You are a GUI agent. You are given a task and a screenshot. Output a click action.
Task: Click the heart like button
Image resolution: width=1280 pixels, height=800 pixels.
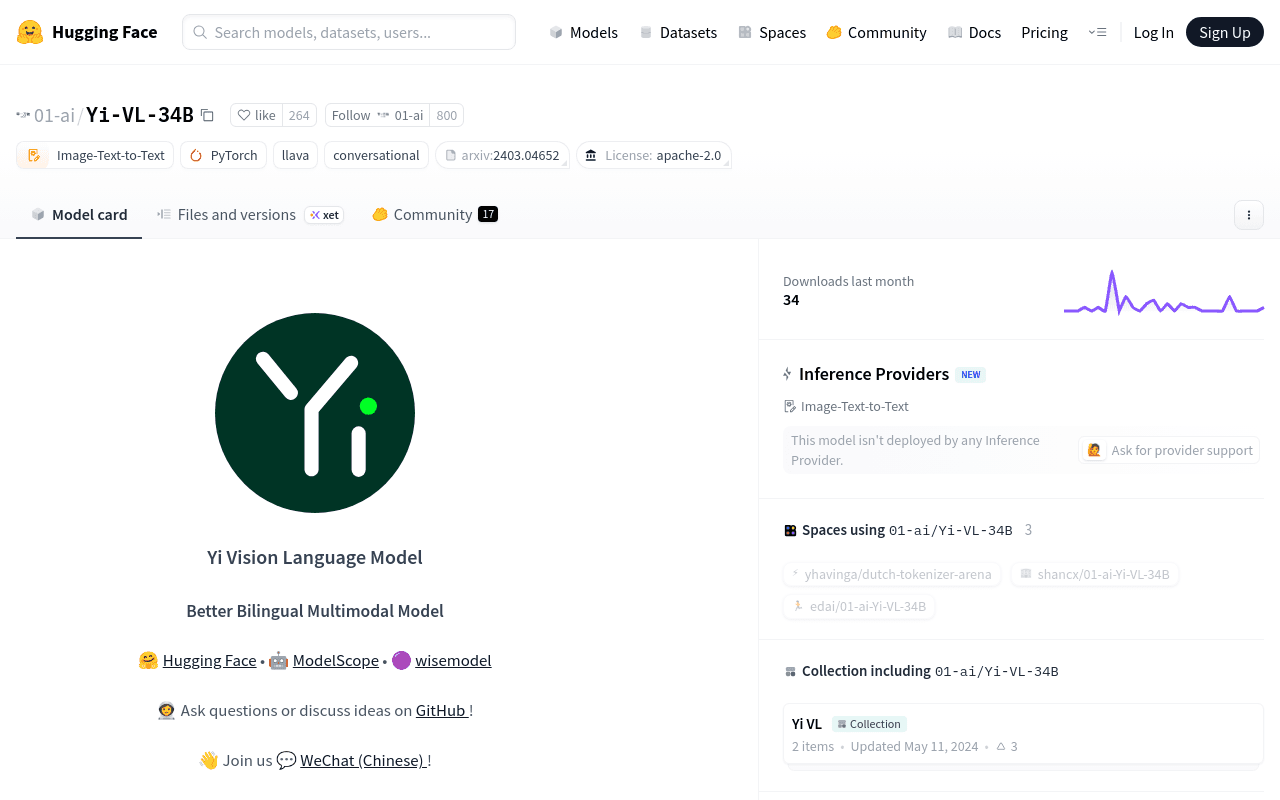pyautogui.click(x=256, y=115)
